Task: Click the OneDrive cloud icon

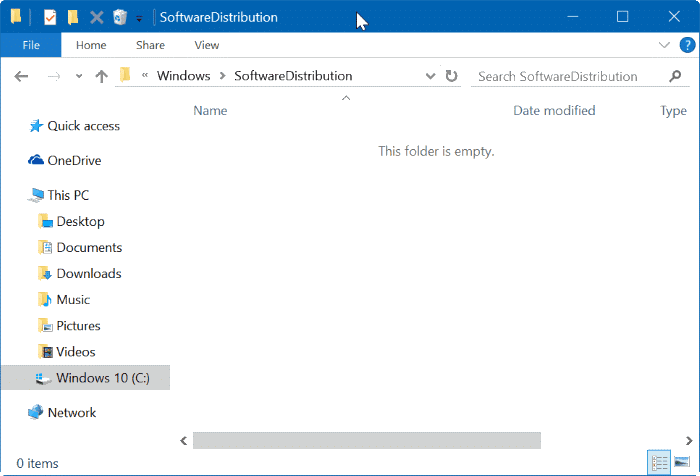Action: coord(36,159)
